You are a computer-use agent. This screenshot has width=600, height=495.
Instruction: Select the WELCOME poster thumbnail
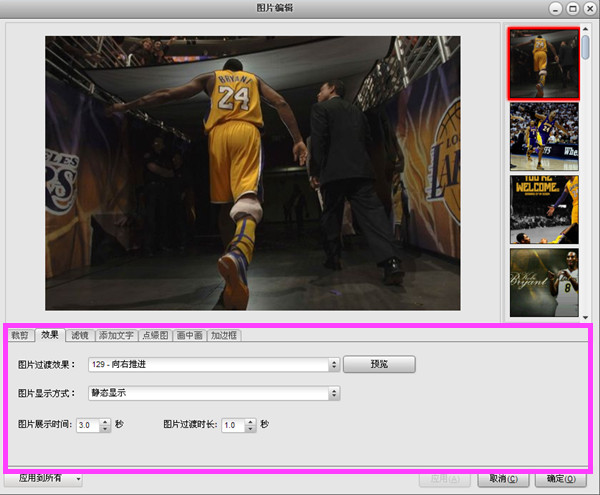click(544, 210)
